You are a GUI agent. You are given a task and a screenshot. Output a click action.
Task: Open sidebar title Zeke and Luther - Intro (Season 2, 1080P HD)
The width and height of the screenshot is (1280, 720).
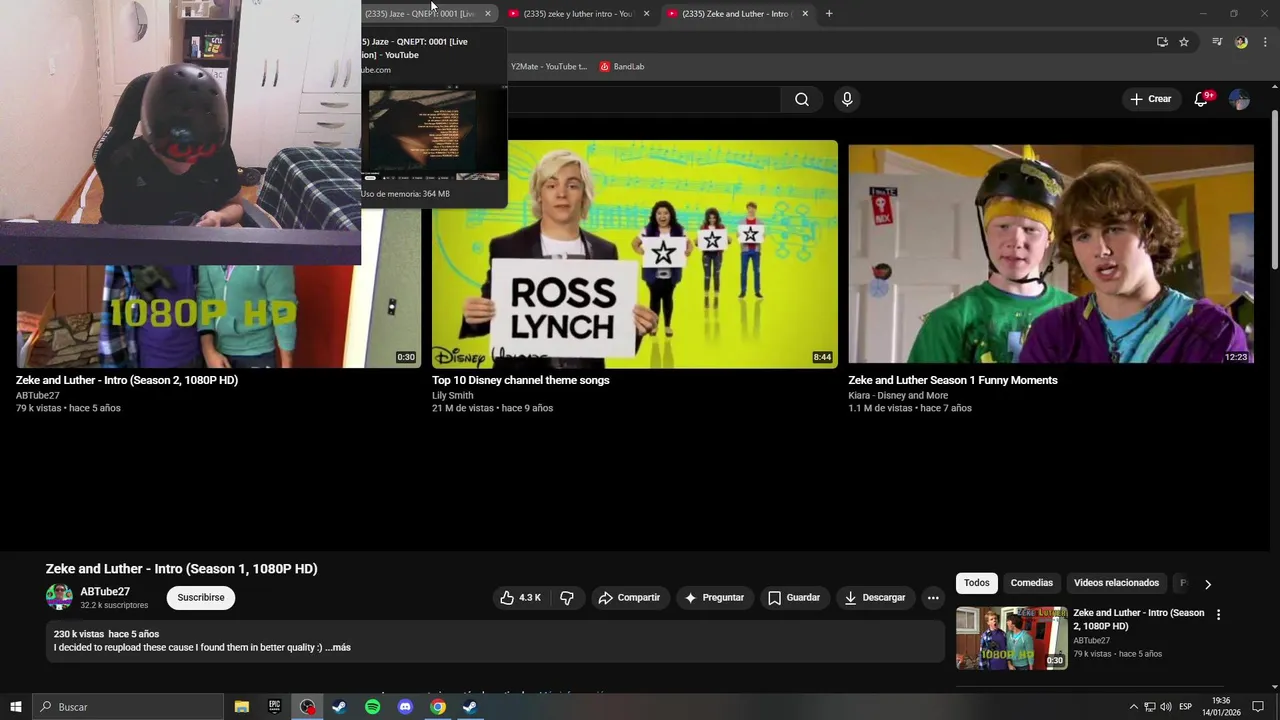(x=1138, y=619)
